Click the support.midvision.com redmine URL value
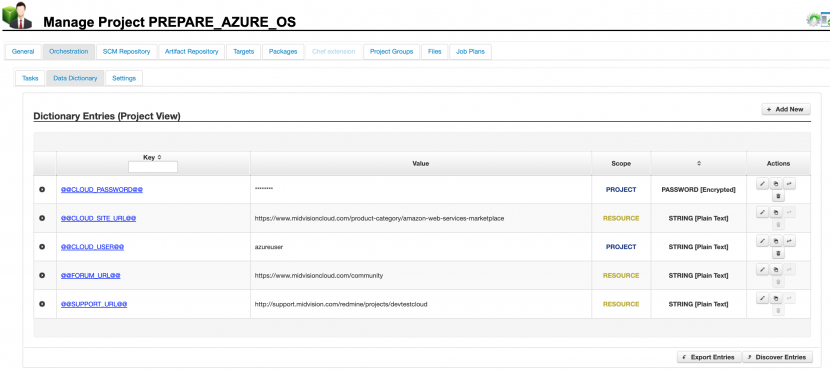830x374 pixels. click(341, 304)
